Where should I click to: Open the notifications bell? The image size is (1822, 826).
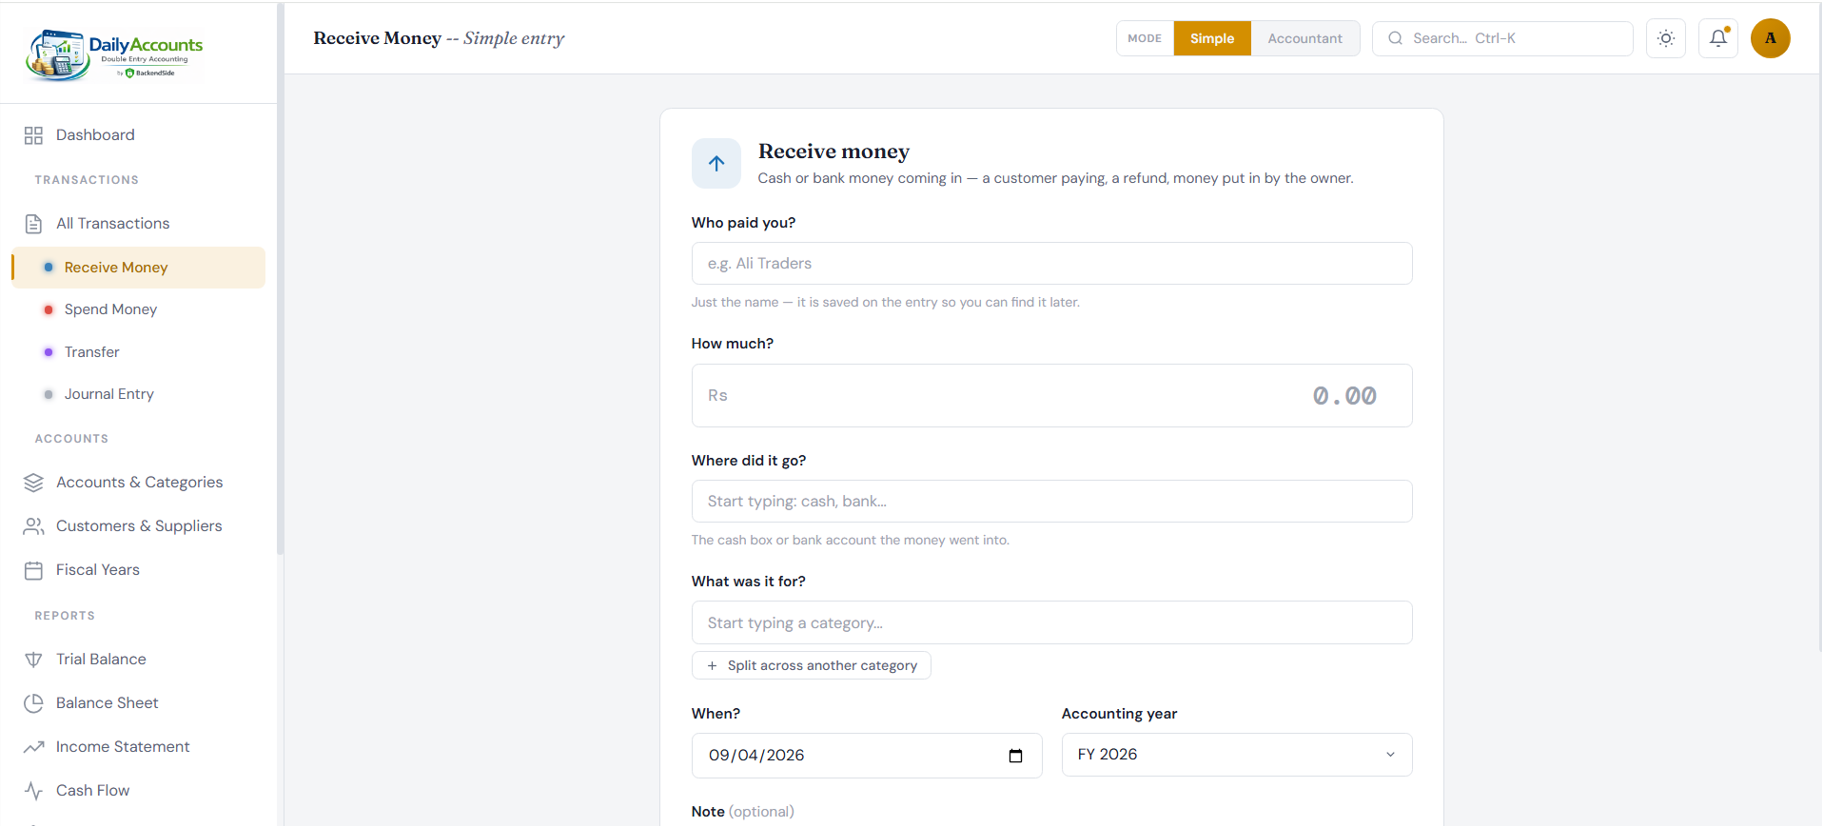tap(1718, 38)
